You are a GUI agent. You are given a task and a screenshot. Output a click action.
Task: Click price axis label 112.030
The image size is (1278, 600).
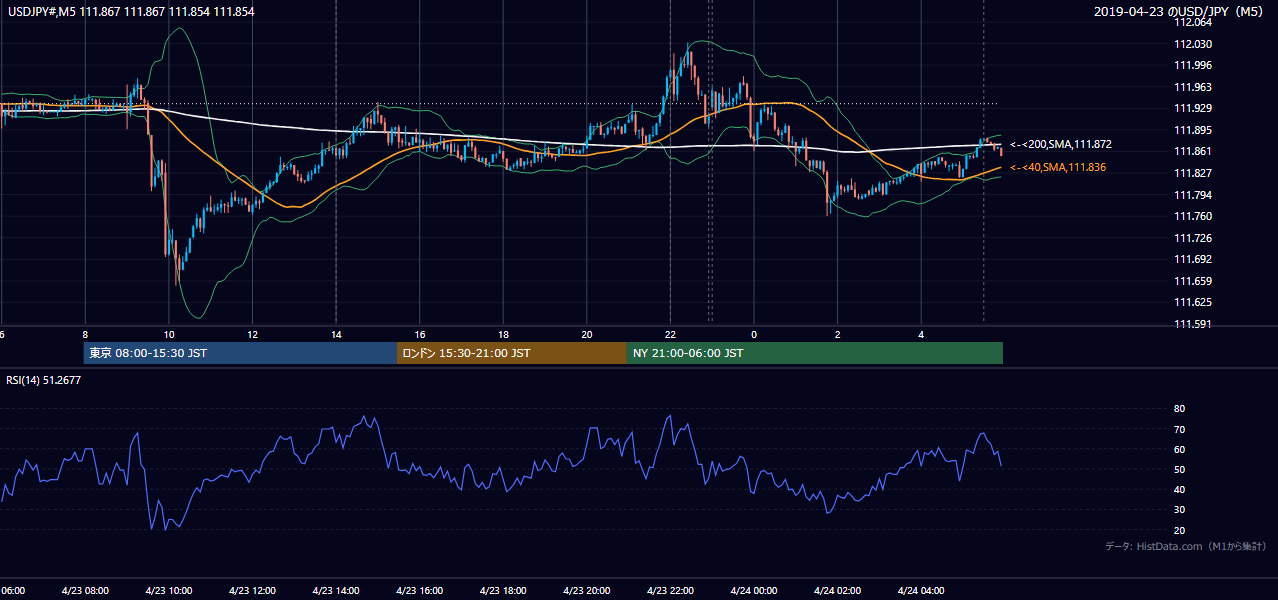[x=1193, y=44]
